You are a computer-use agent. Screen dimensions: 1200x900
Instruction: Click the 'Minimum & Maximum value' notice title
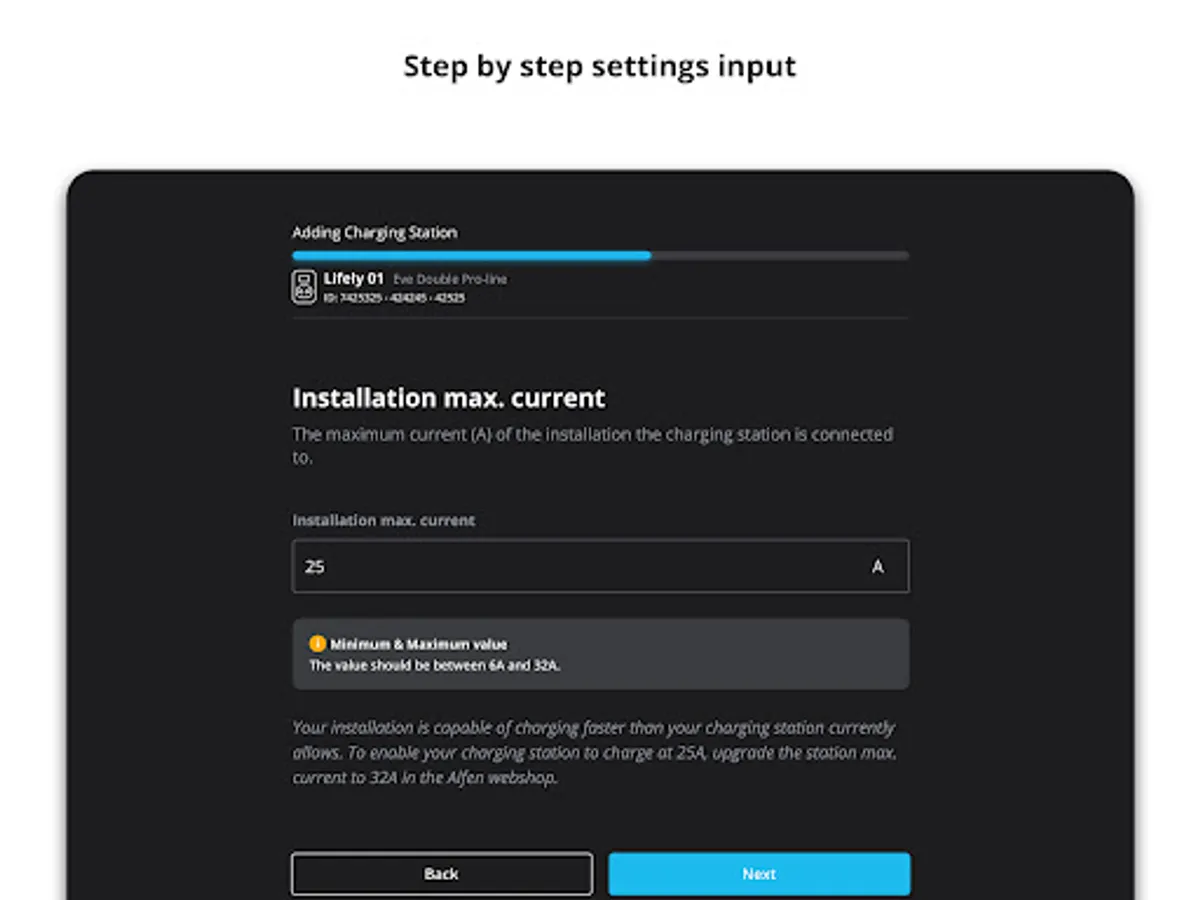pyautogui.click(x=419, y=645)
